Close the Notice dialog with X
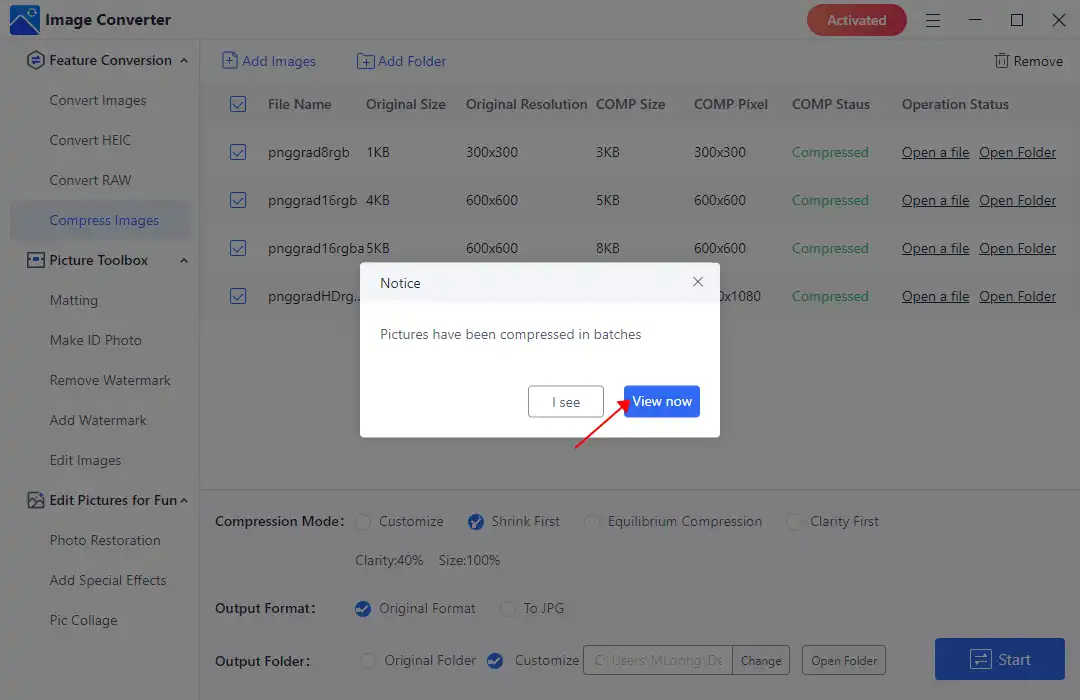This screenshot has width=1080, height=700. [x=698, y=282]
